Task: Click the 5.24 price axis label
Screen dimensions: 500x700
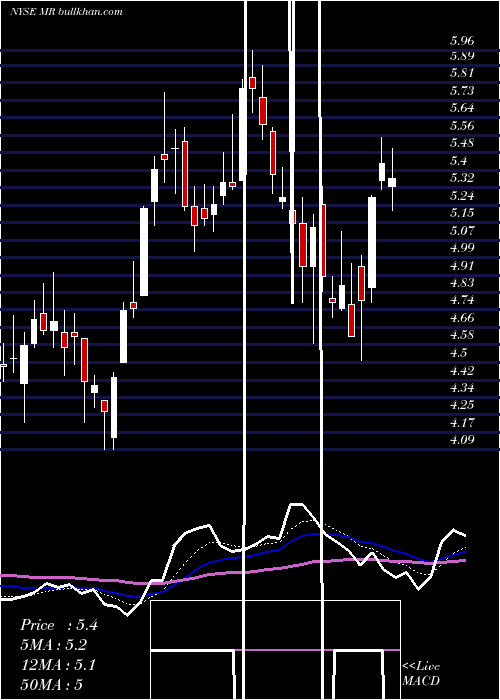Action: click(x=462, y=196)
